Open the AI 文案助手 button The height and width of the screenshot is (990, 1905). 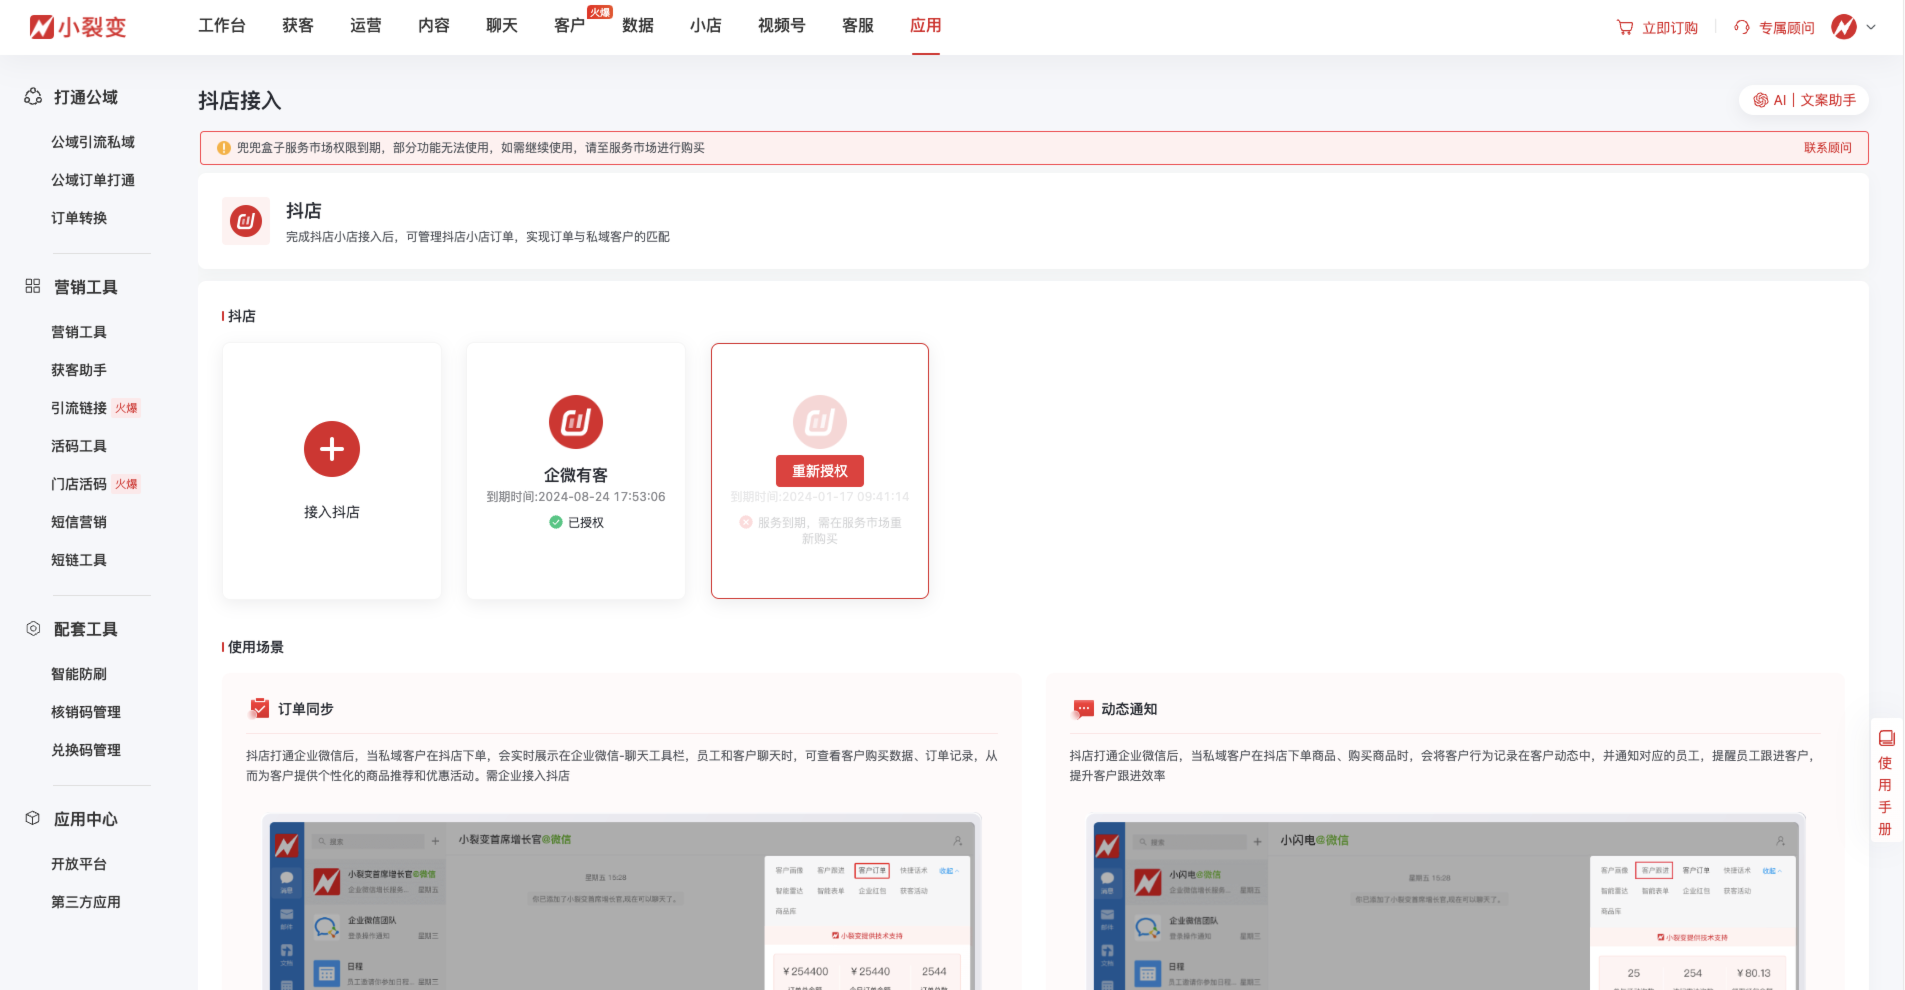pyautogui.click(x=1804, y=100)
